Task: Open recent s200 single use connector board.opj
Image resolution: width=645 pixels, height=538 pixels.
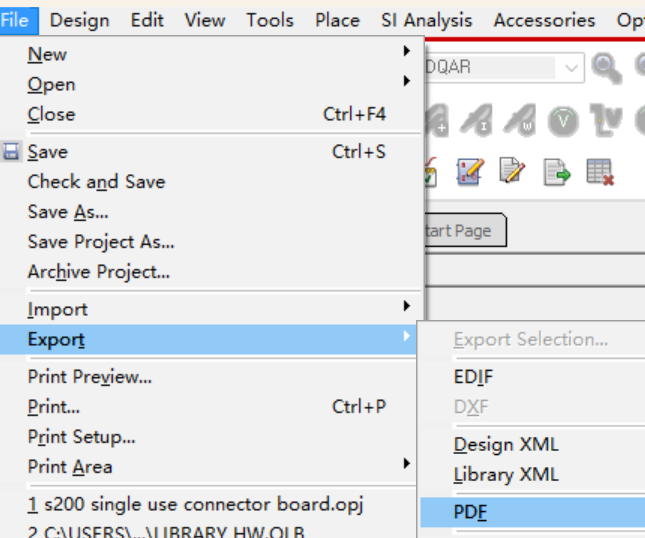Action: 208,504
